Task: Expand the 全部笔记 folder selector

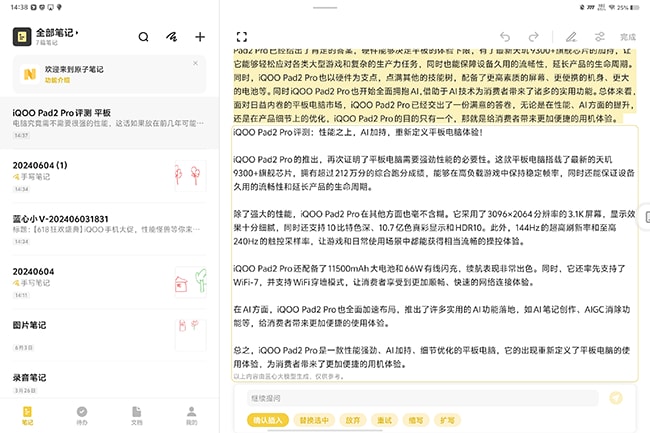Action: click(x=57, y=33)
